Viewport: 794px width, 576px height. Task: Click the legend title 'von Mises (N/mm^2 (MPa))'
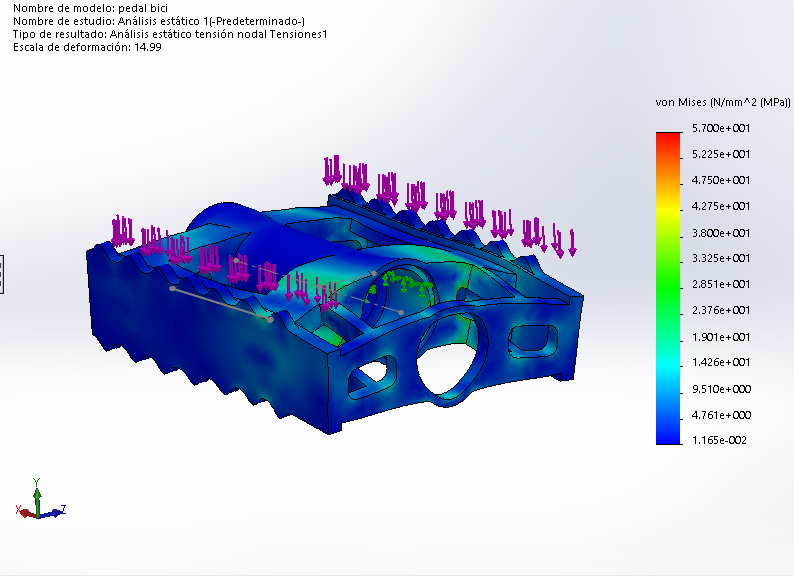click(x=723, y=102)
